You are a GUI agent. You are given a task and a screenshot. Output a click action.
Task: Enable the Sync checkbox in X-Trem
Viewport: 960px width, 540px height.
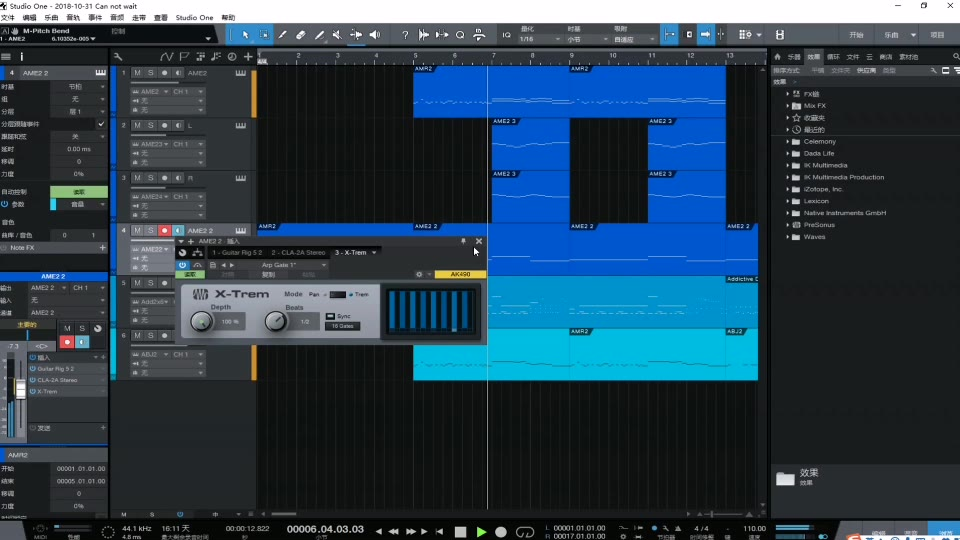(x=331, y=316)
